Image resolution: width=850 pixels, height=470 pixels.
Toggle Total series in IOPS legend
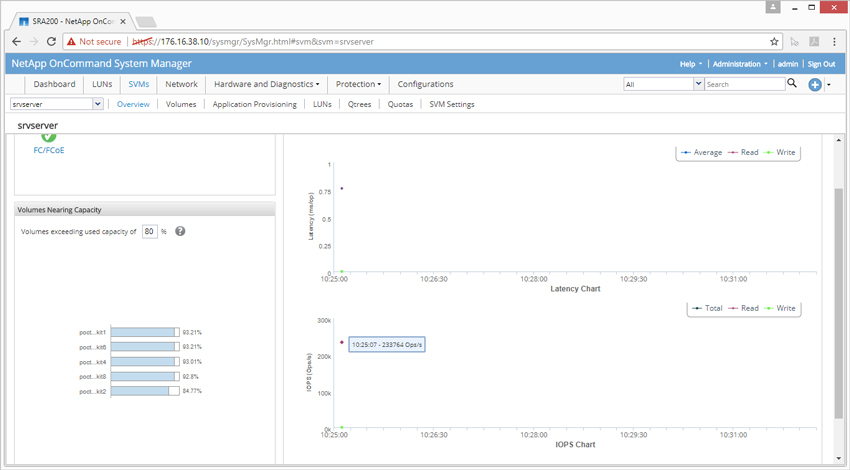pos(707,308)
